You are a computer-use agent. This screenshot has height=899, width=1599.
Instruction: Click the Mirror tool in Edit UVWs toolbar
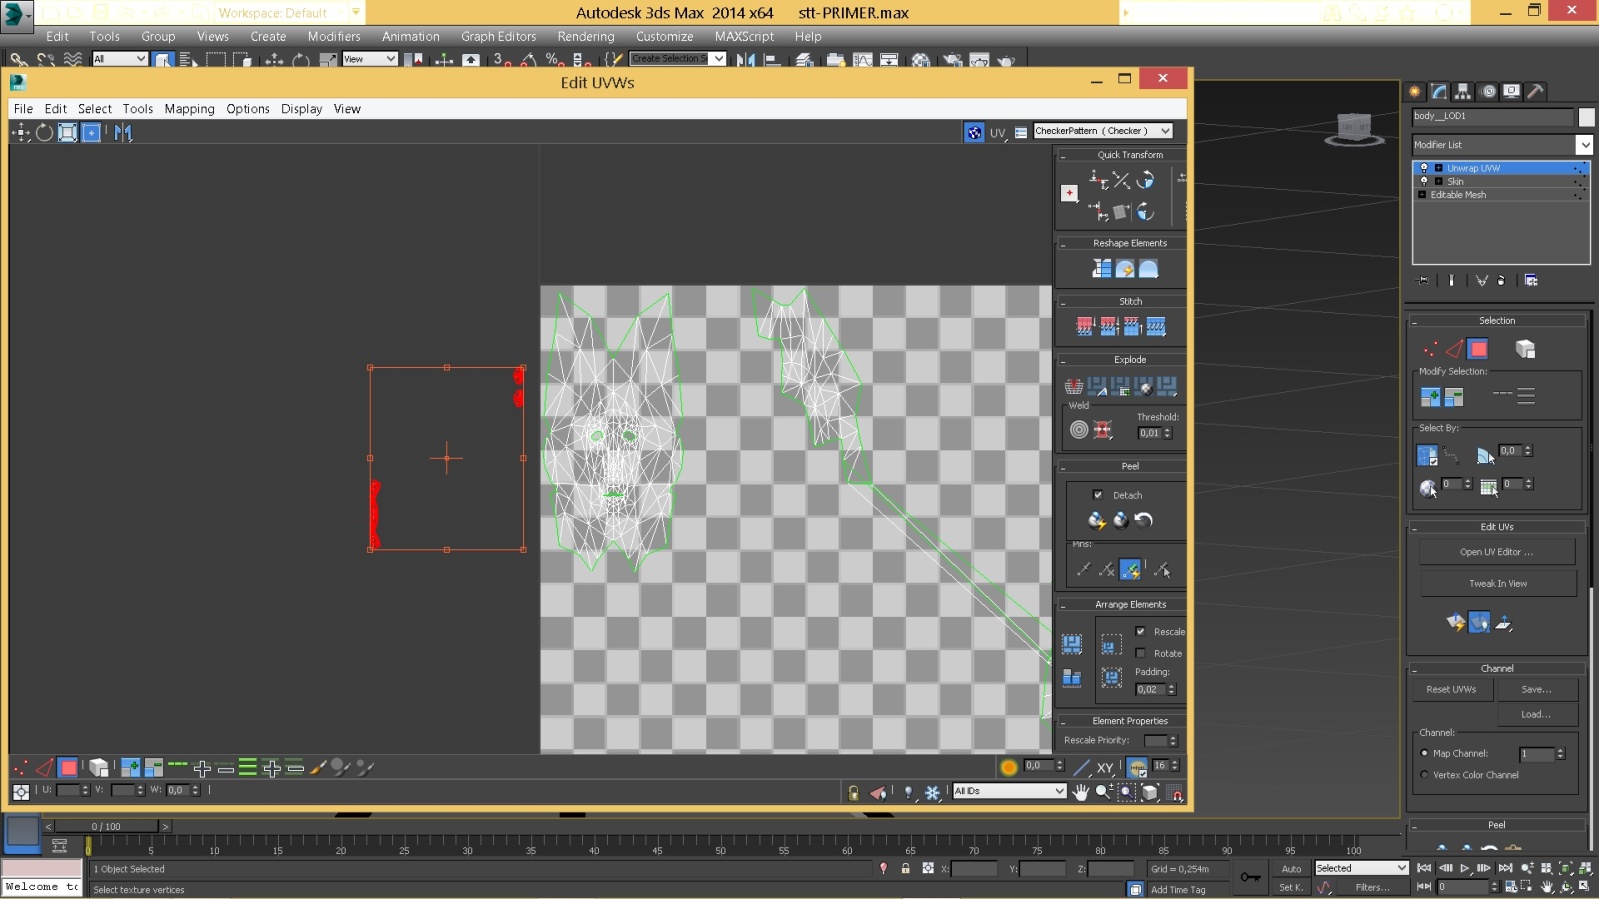point(123,132)
